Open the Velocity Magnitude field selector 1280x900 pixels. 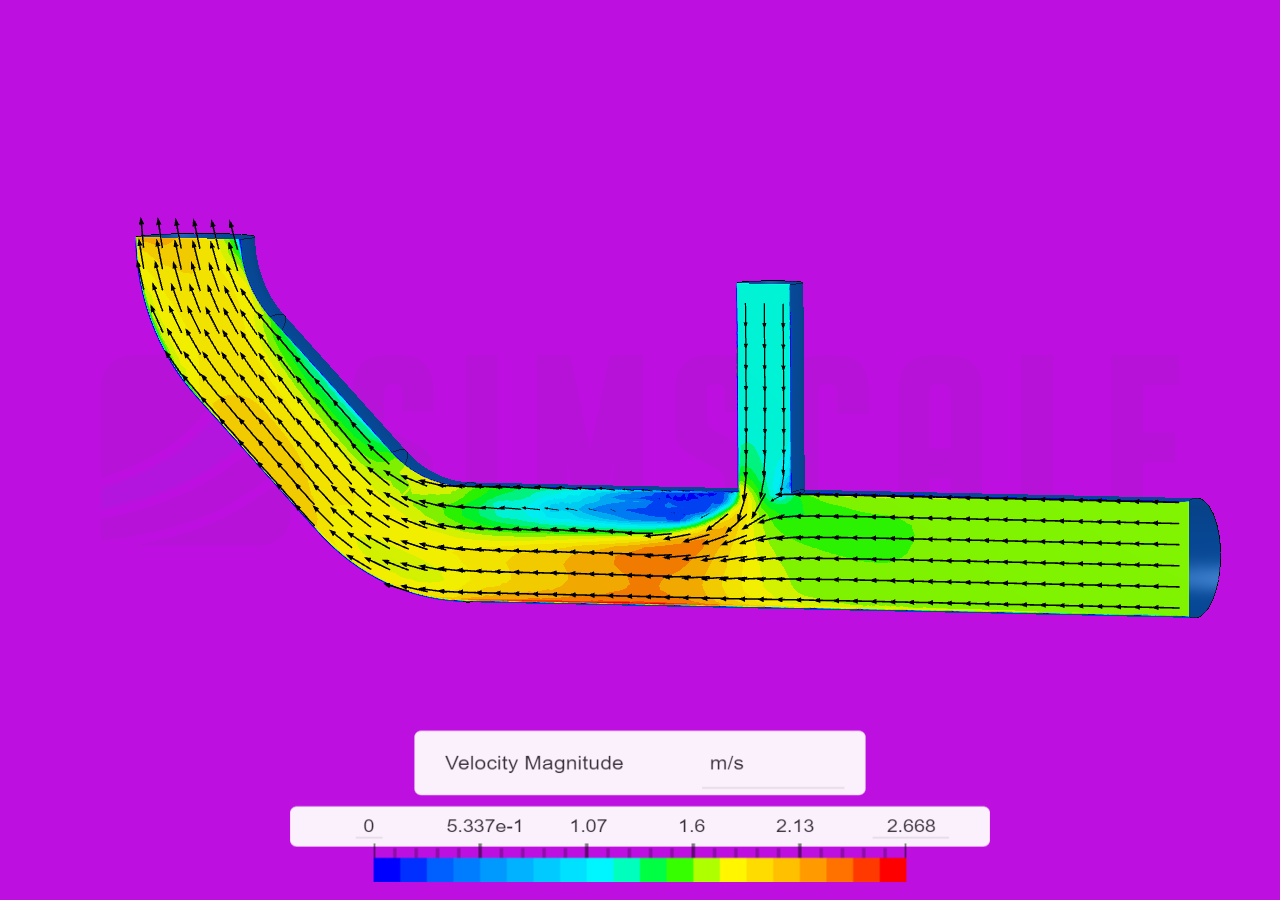point(534,763)
